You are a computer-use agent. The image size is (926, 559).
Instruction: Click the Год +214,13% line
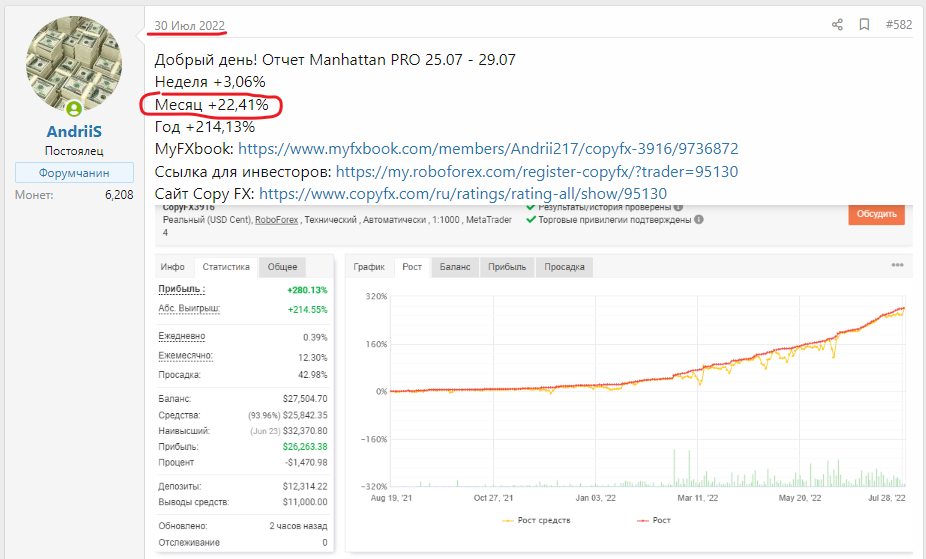[x=205, y=127]
